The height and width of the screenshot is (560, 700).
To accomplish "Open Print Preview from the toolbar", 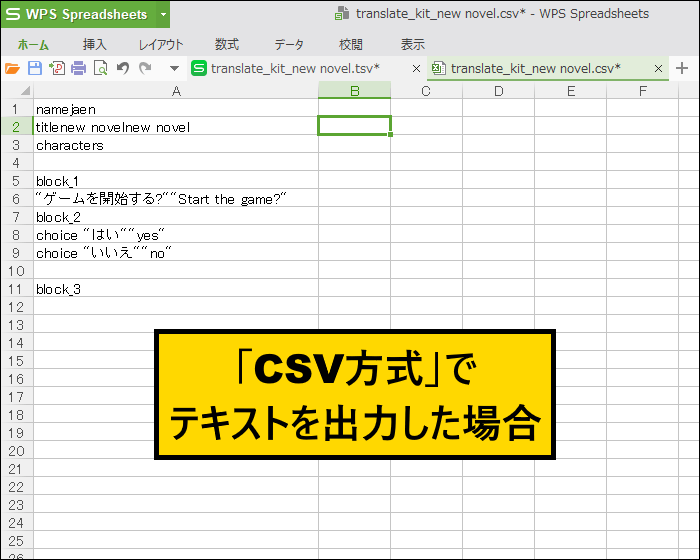I will point(101,68).
